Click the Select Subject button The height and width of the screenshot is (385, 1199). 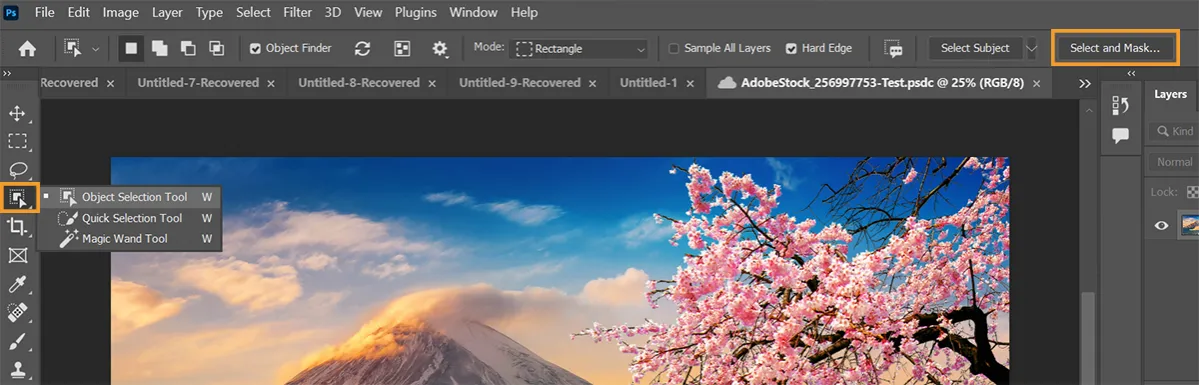(975, 48)
